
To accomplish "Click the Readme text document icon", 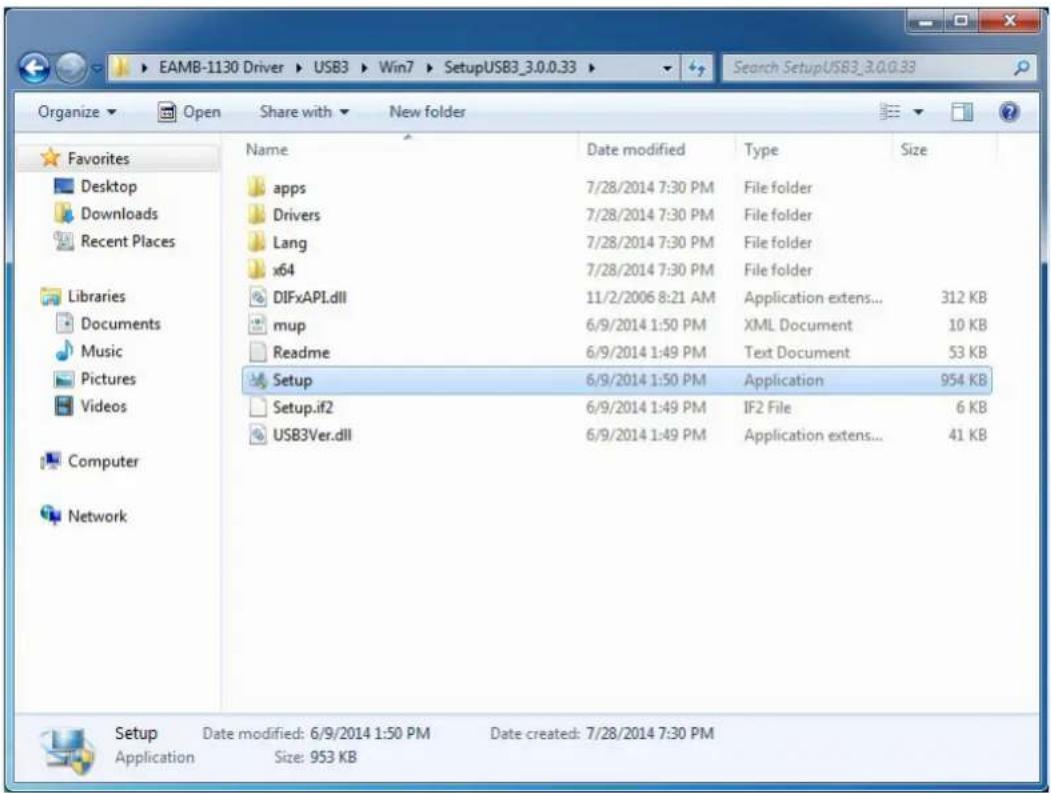I will pos(257,352).
